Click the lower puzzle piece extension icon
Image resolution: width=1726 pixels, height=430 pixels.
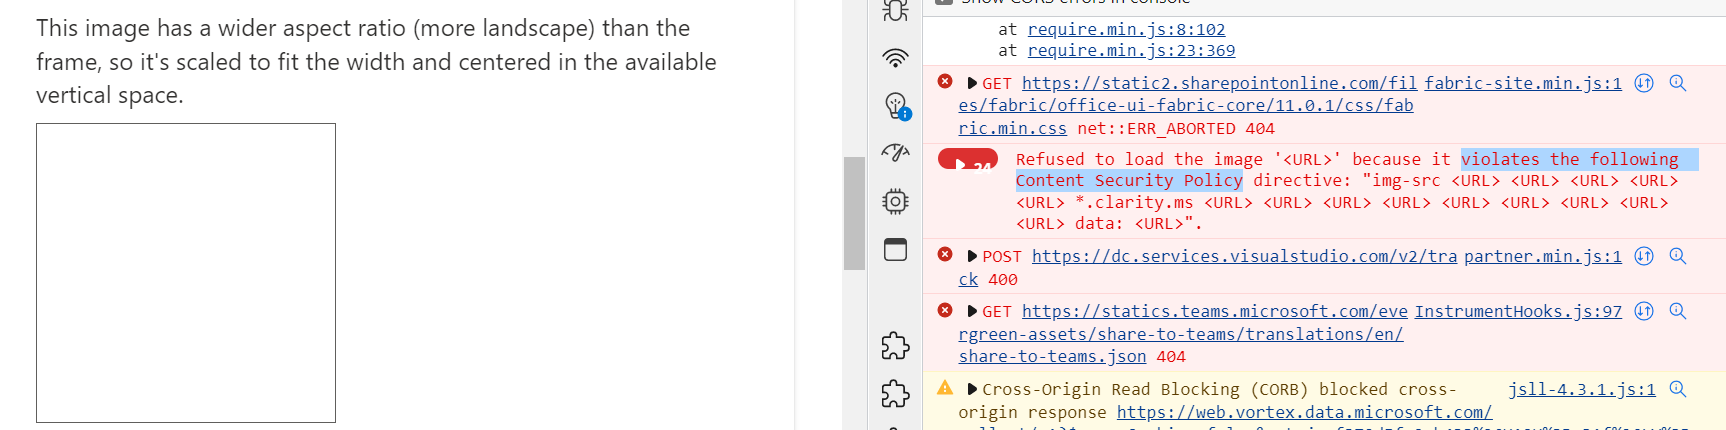(895, 394)
